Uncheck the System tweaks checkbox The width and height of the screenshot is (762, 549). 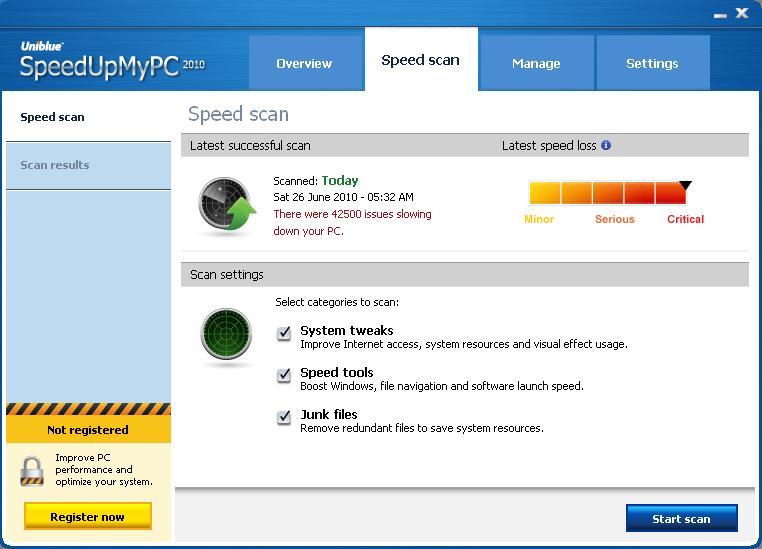[284, 333]
